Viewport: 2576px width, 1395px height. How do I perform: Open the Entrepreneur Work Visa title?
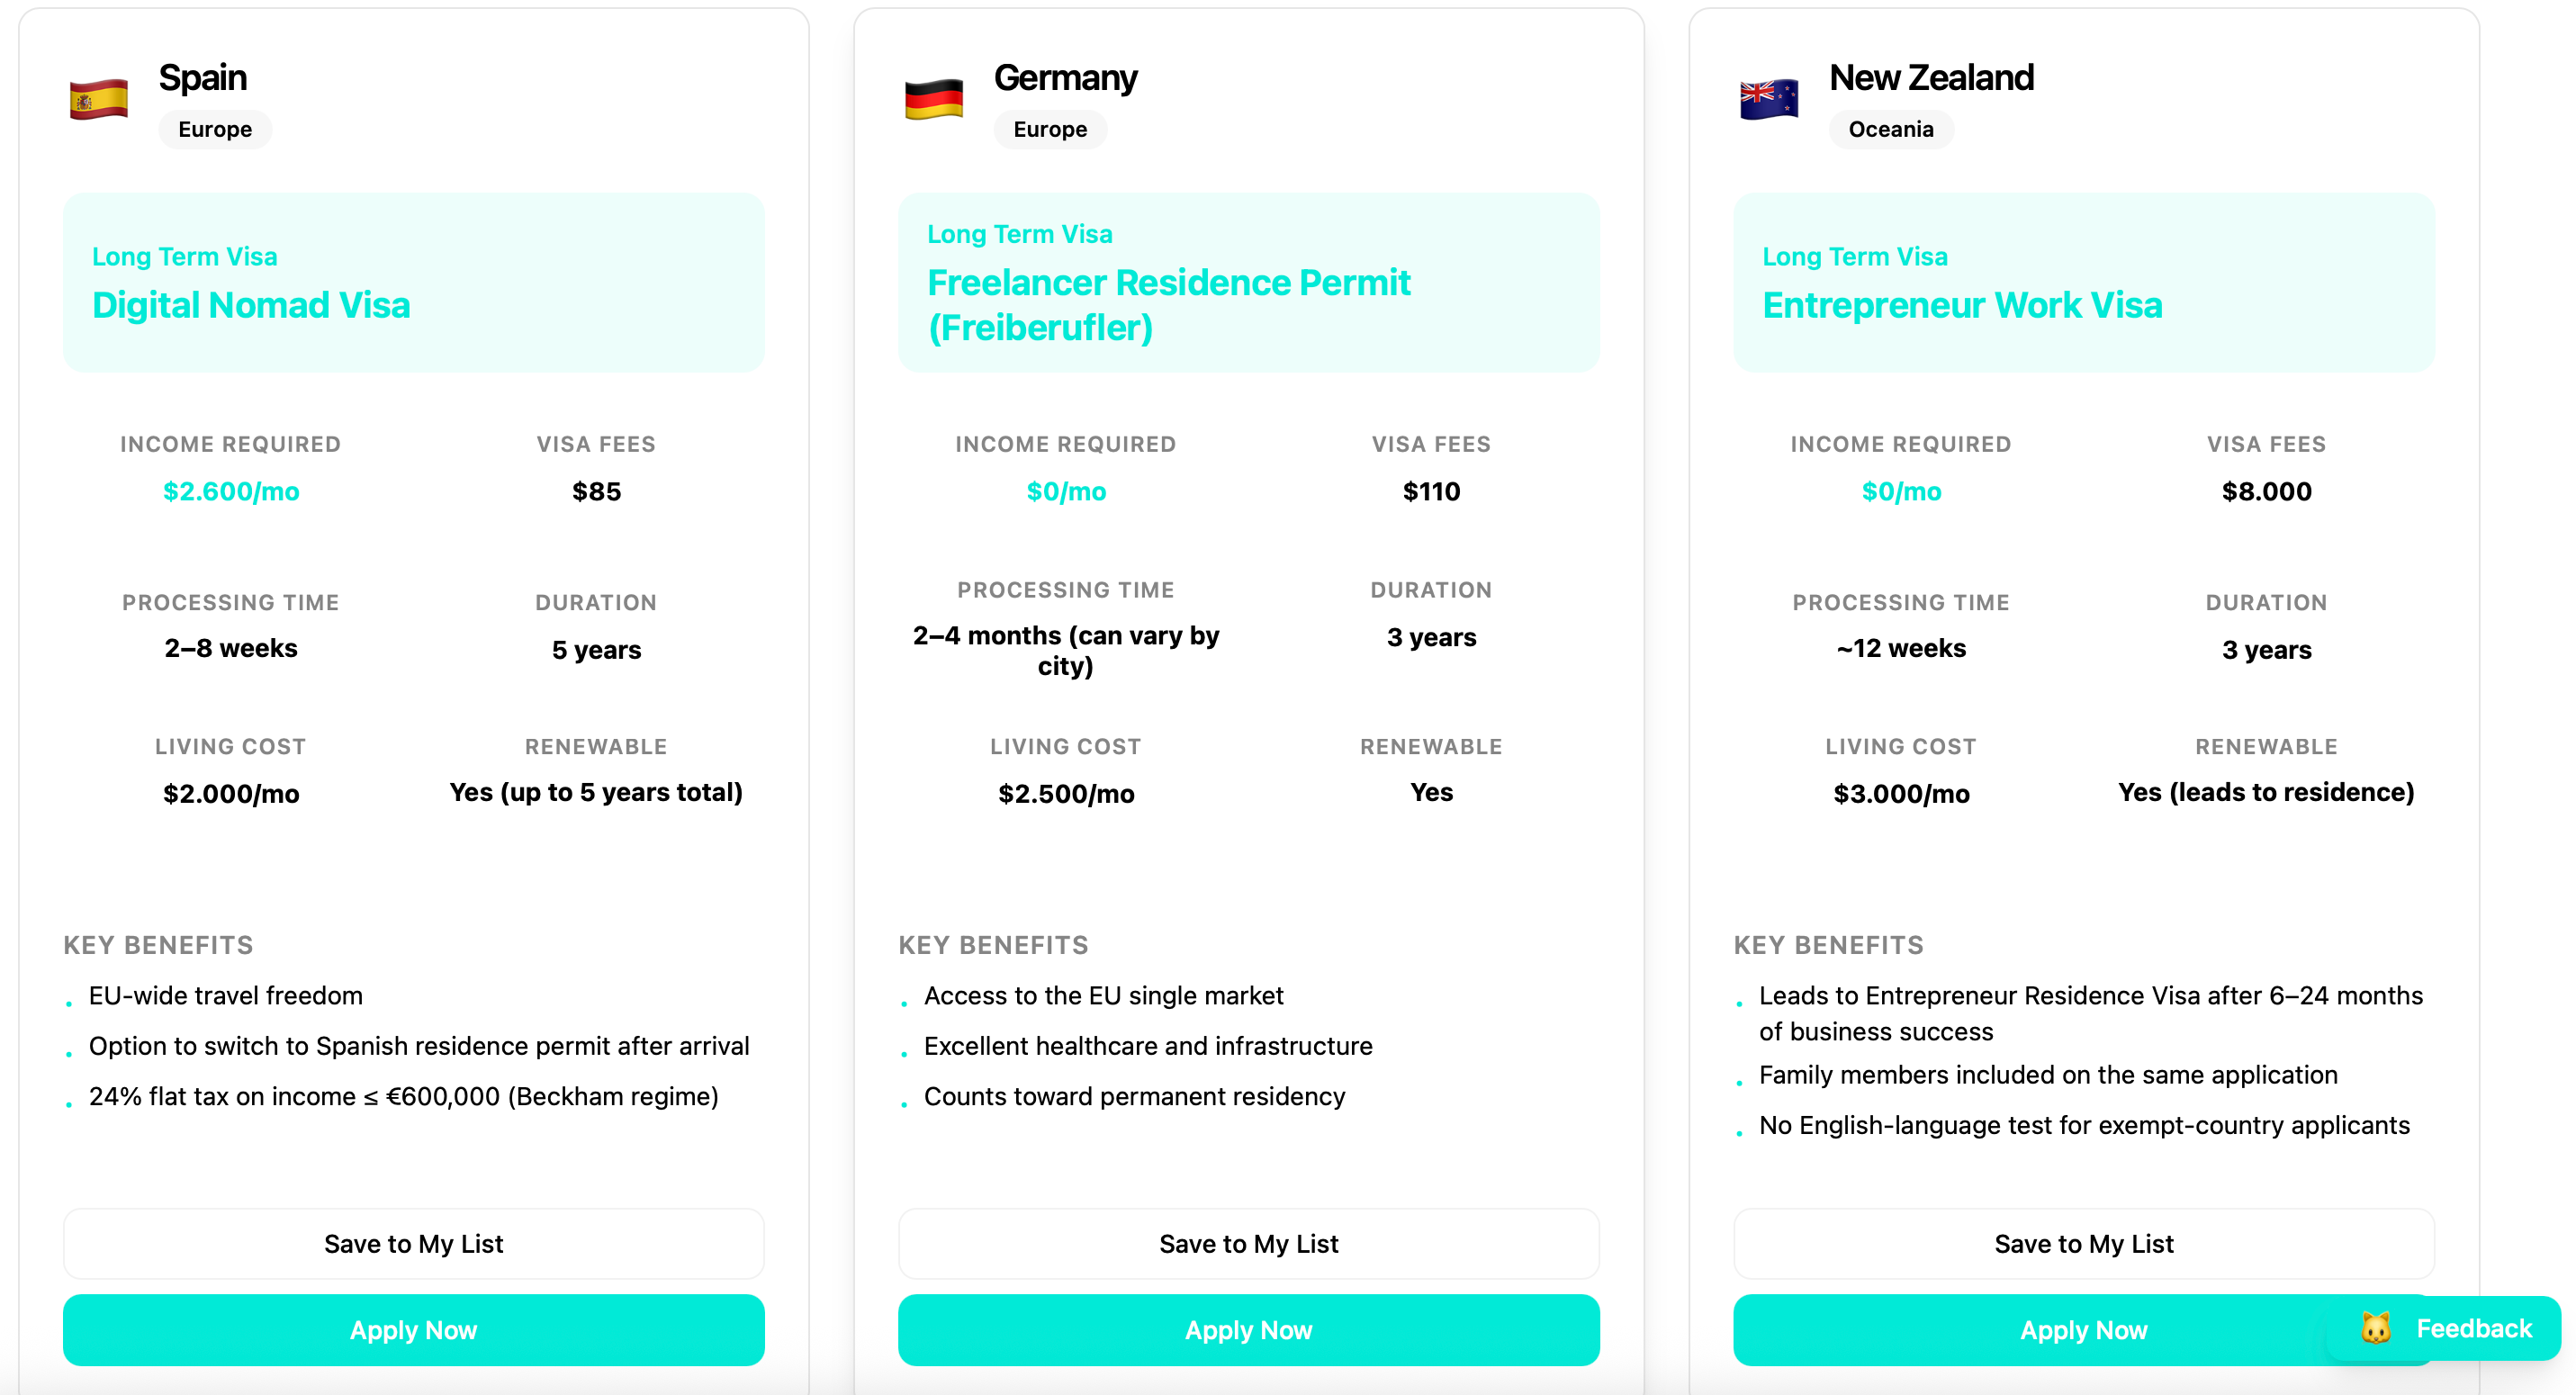coord(1962,305)
